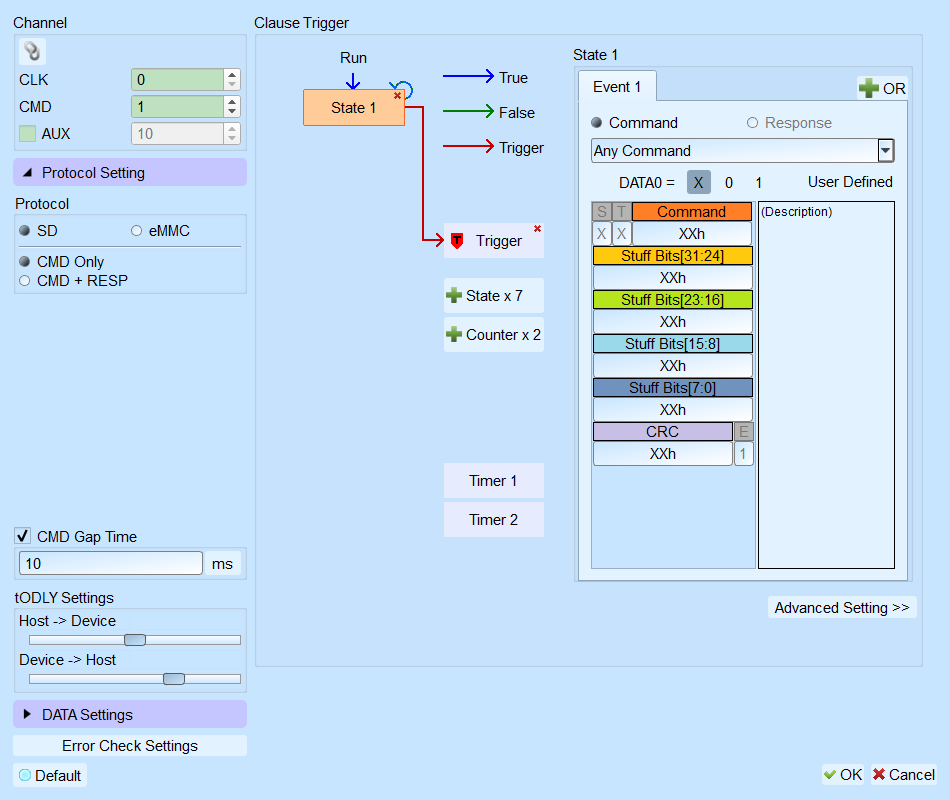Delete the Trigger block via red x
The height and width of the screenshot is (800, 950).
[537, 228]
